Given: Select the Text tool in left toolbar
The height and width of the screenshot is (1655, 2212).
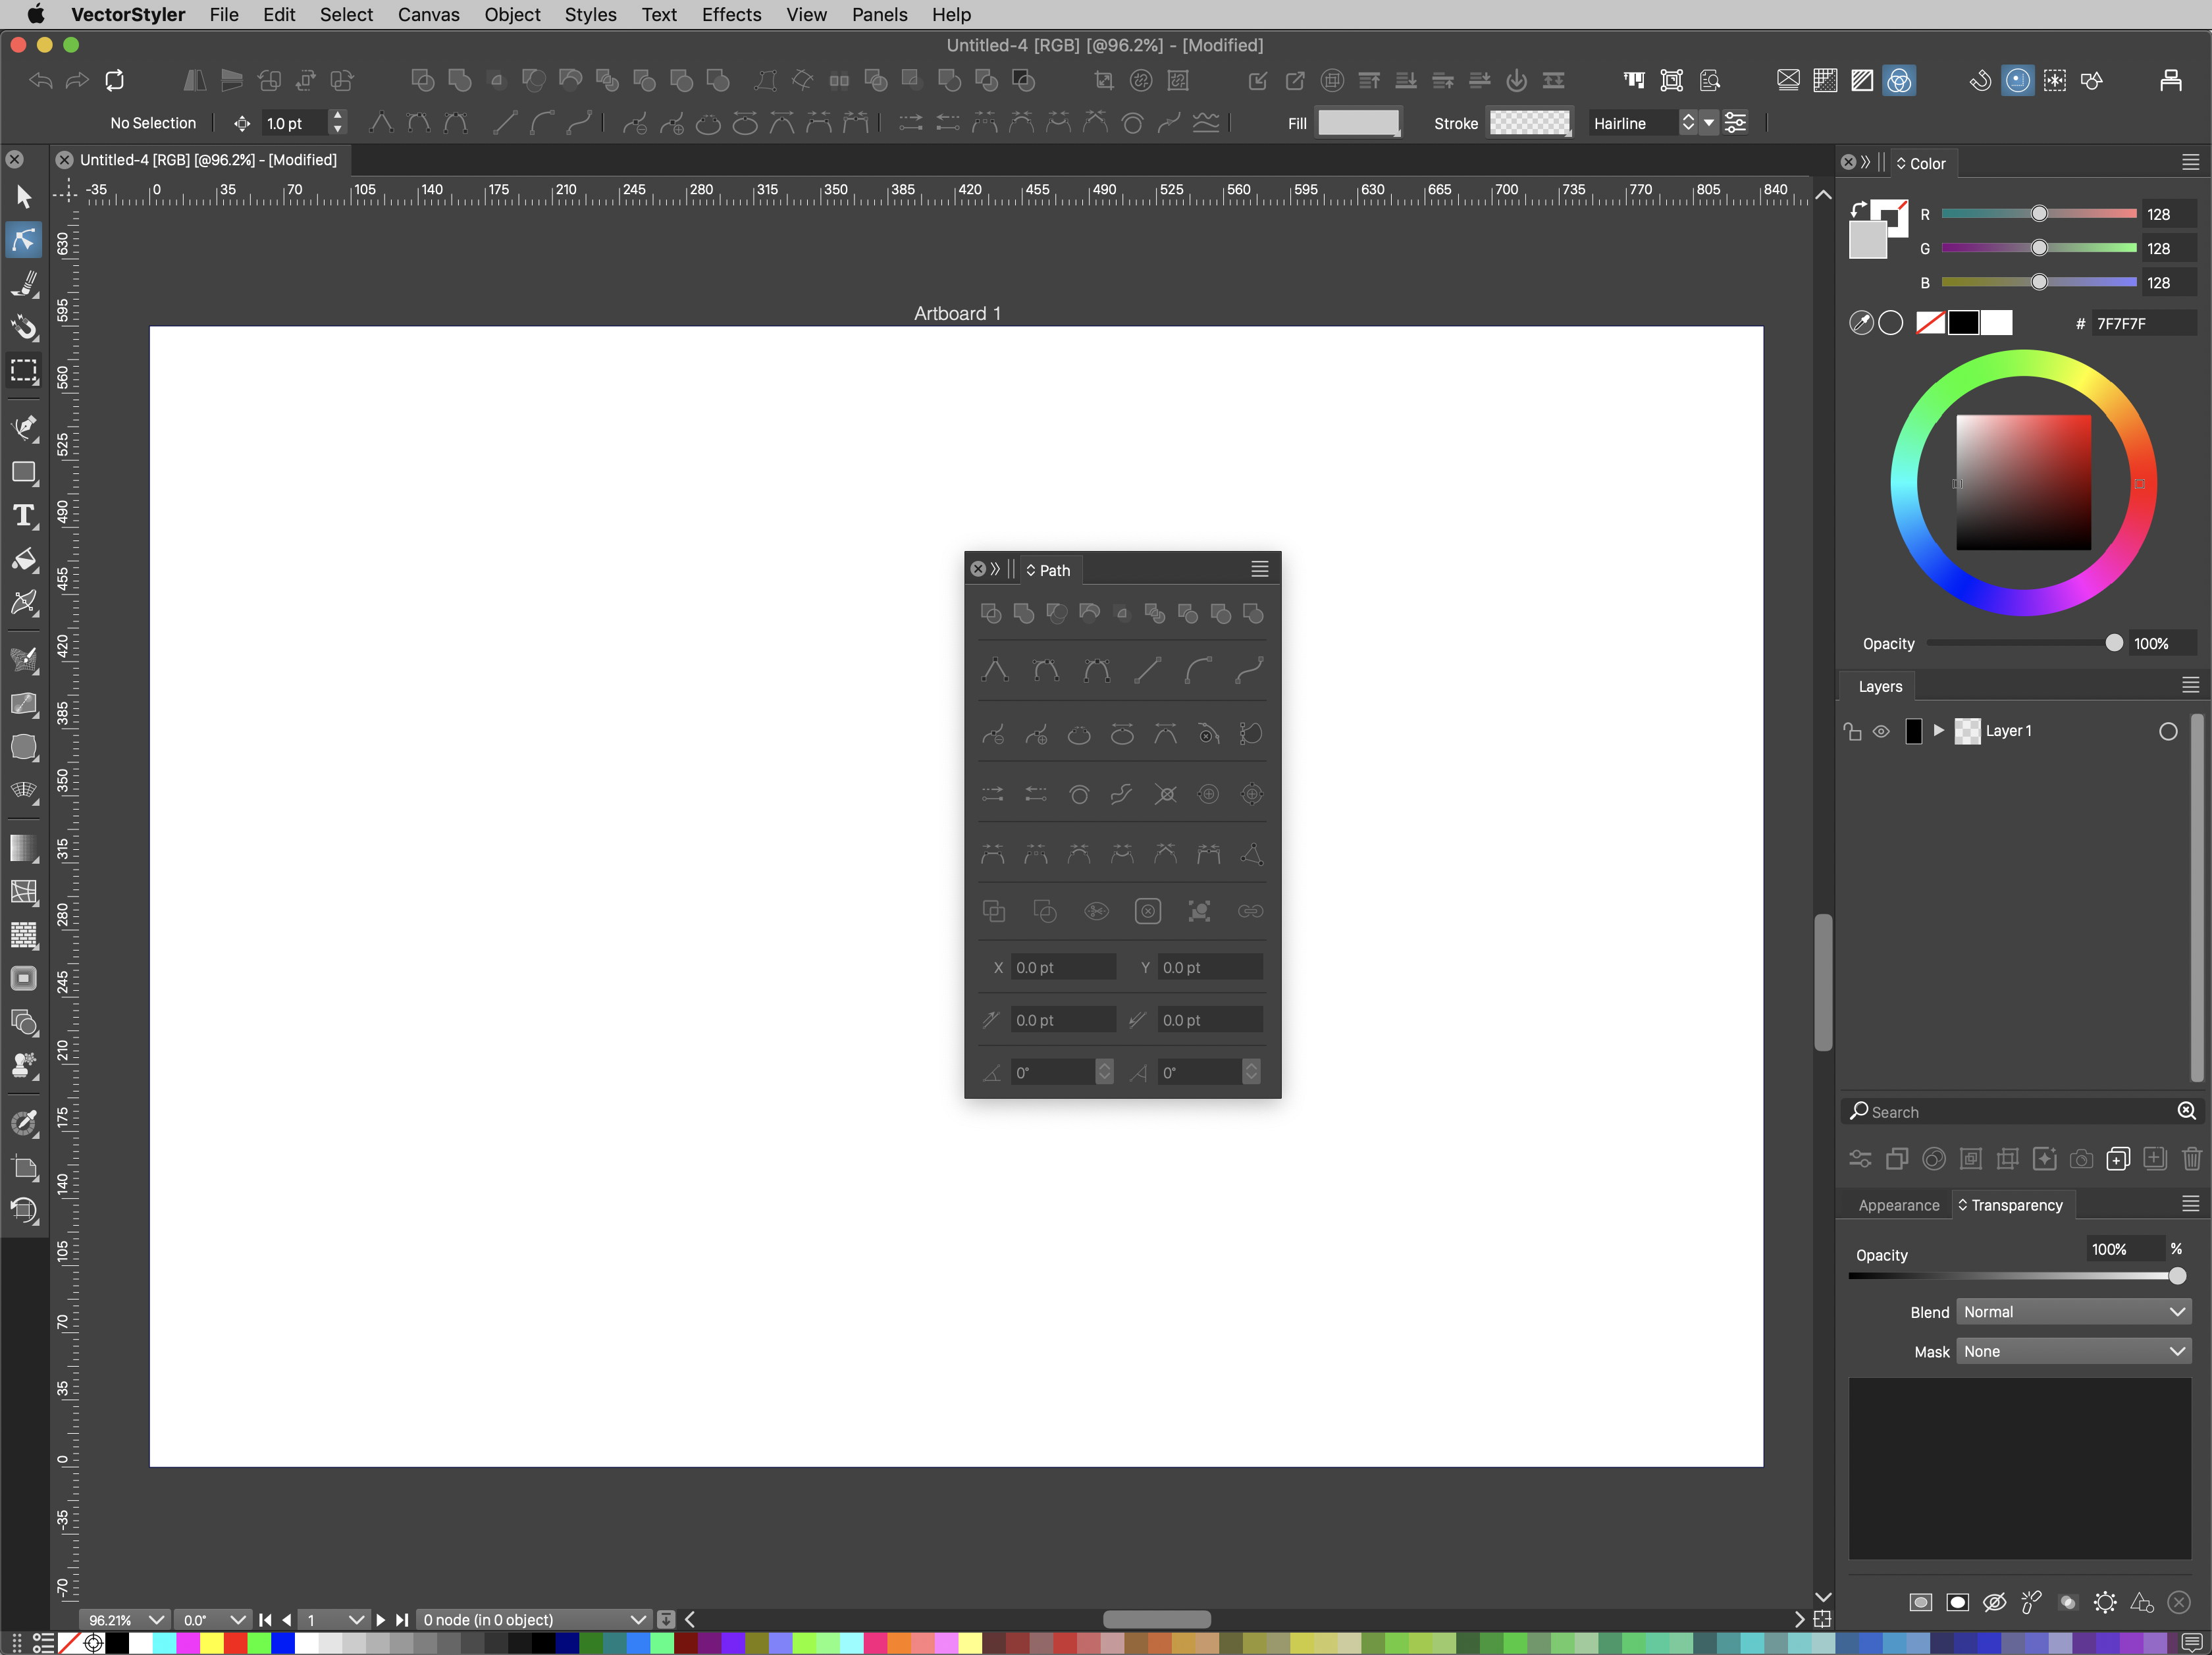Looking at the screenshot, I should 24,516.
